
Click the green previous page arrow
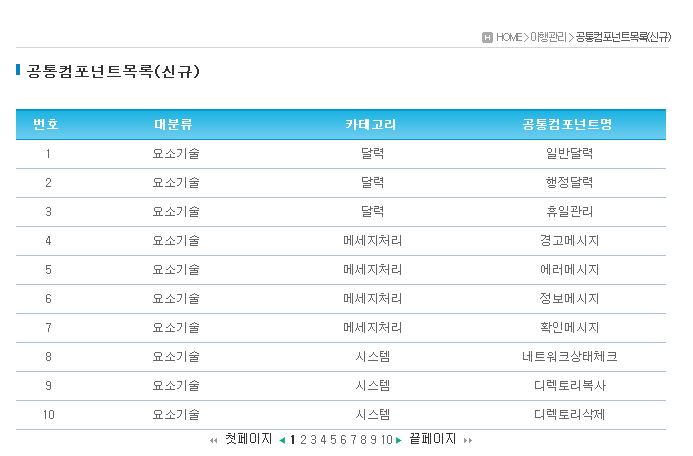282,440
